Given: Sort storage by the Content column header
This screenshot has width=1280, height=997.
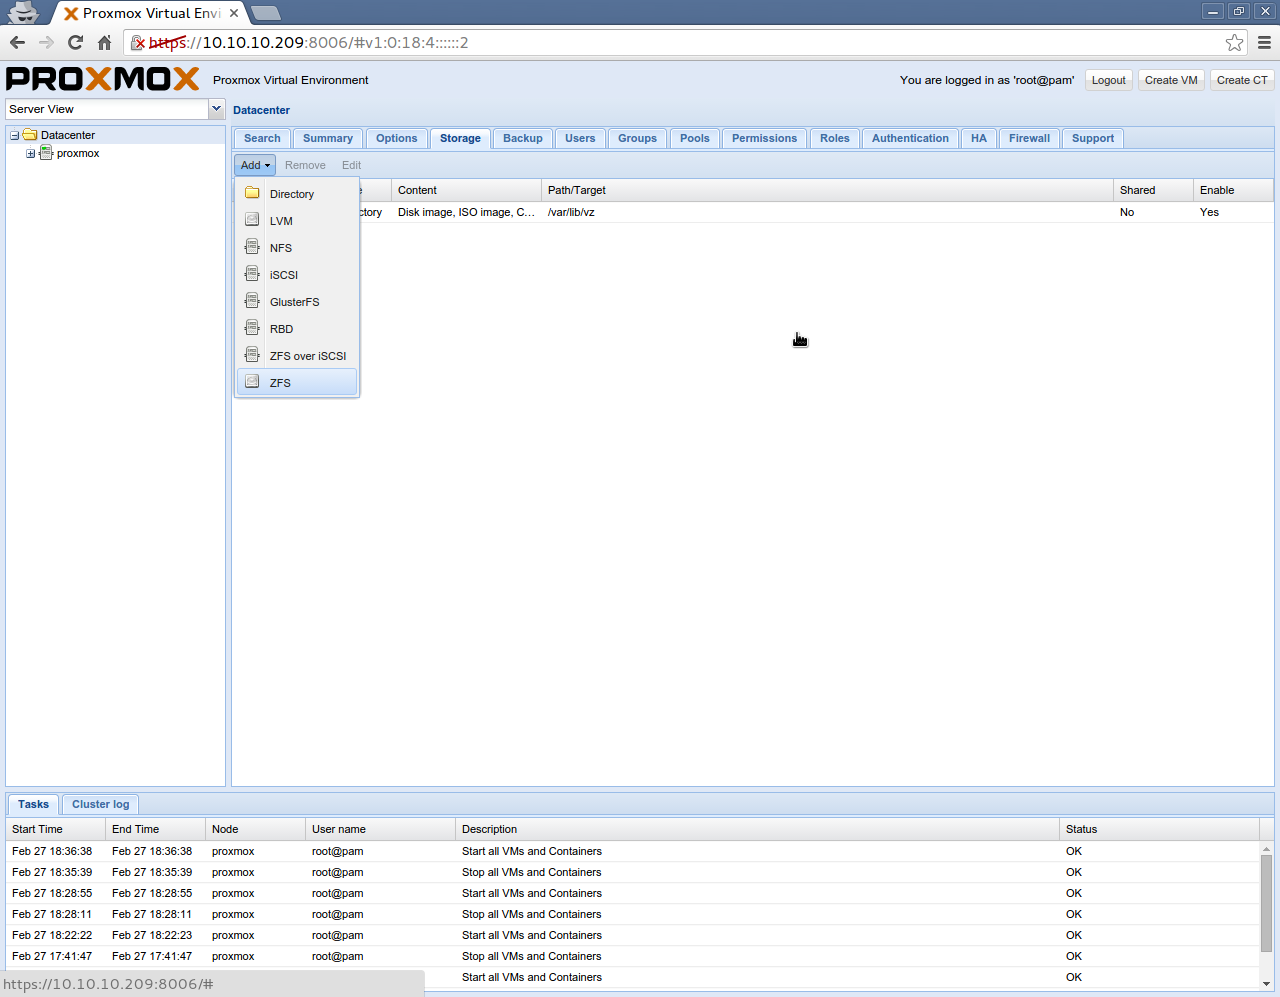Looking at the screenshot, I should pyautogui.click(x=466, y=190).
